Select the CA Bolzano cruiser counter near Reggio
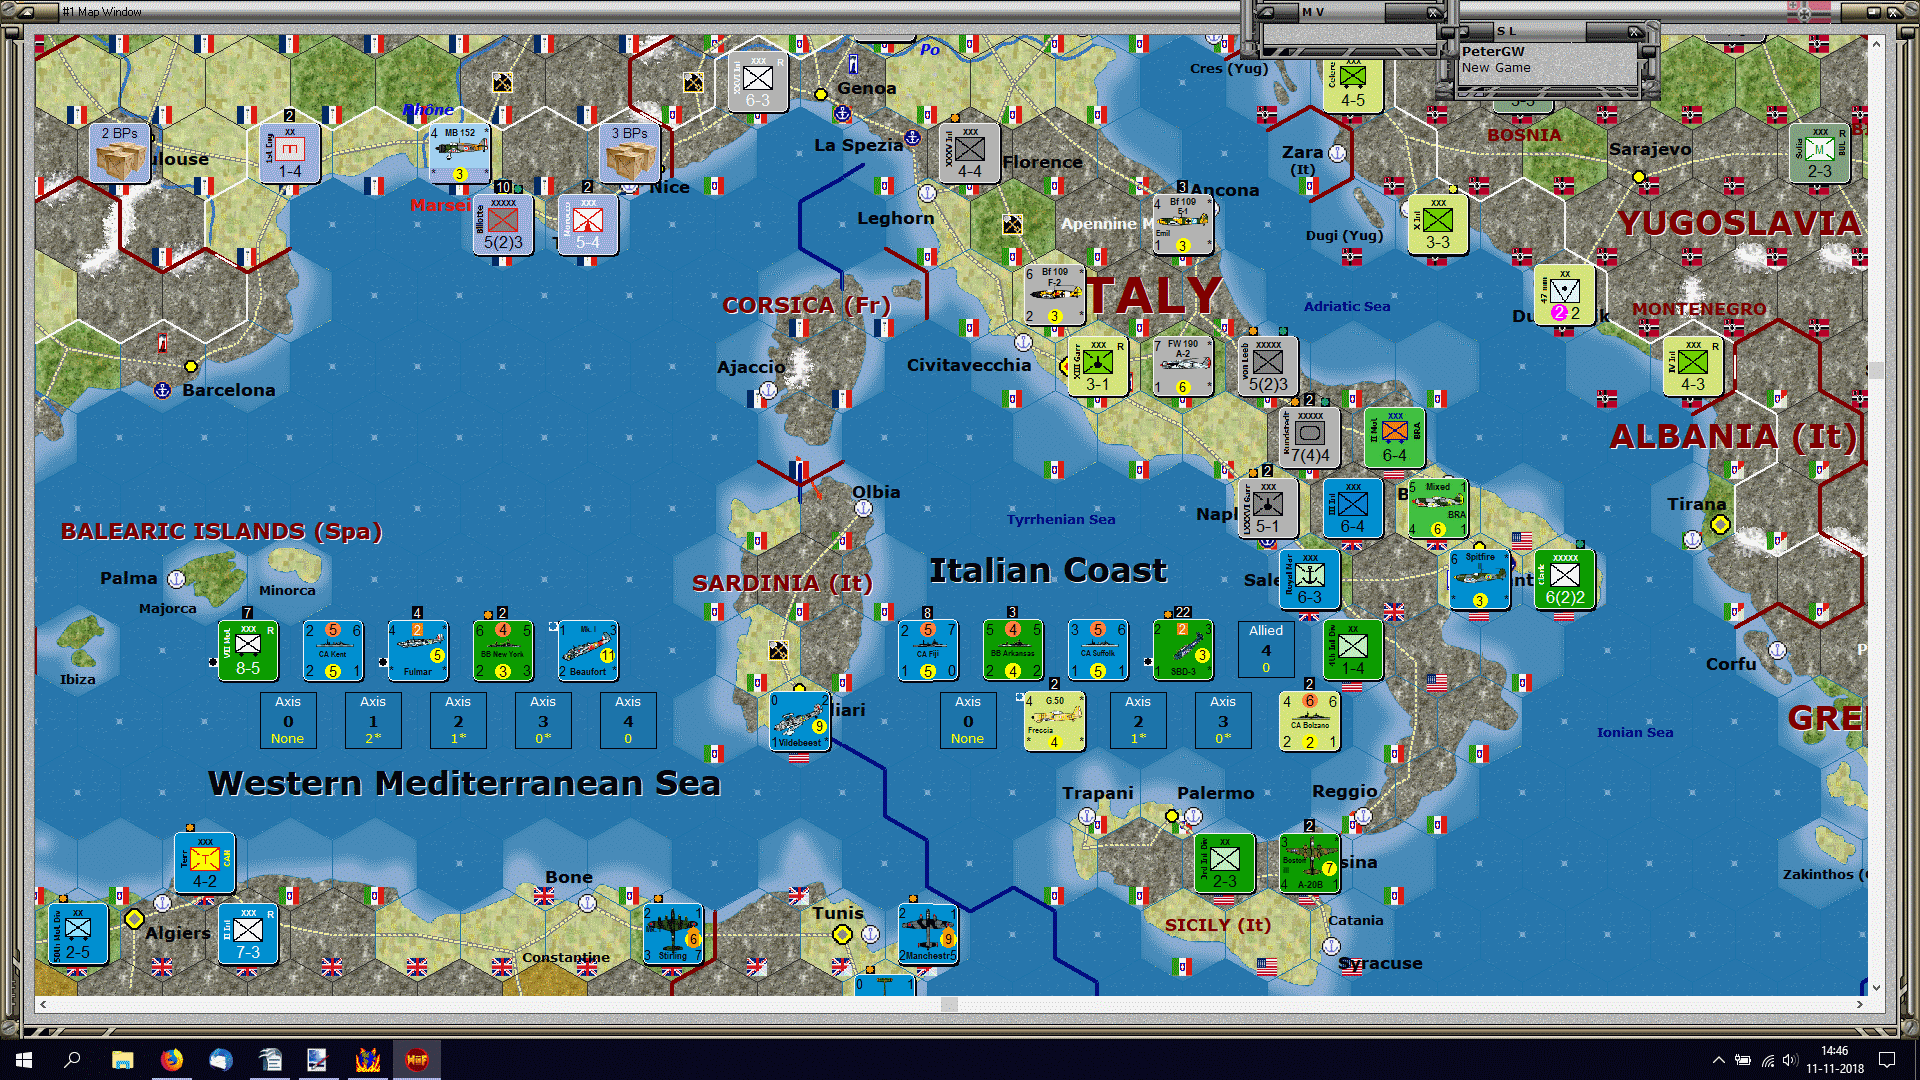 1309,720
